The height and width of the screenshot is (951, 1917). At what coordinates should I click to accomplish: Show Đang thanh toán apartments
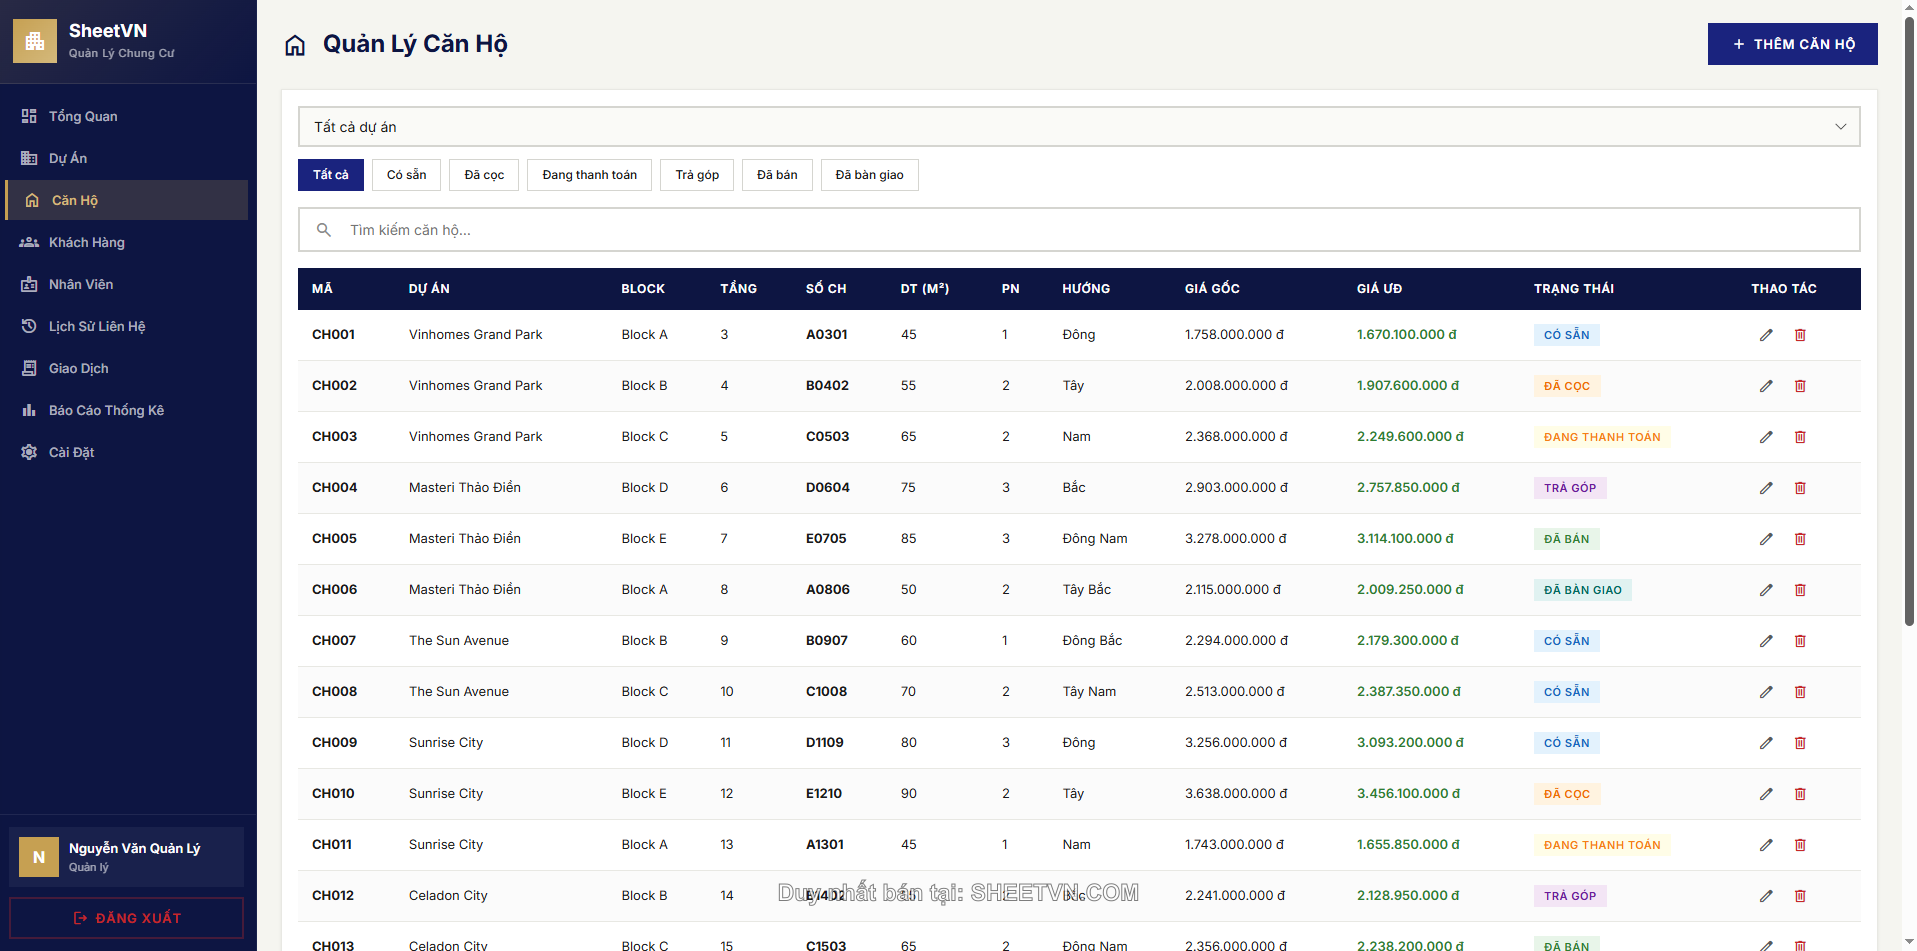589,175
